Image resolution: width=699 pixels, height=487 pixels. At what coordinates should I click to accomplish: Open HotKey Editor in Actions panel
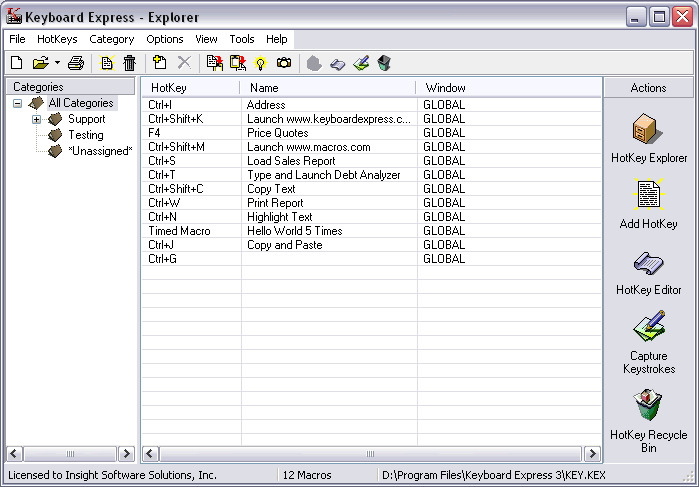pyautogui.click(x=649, y=273)
